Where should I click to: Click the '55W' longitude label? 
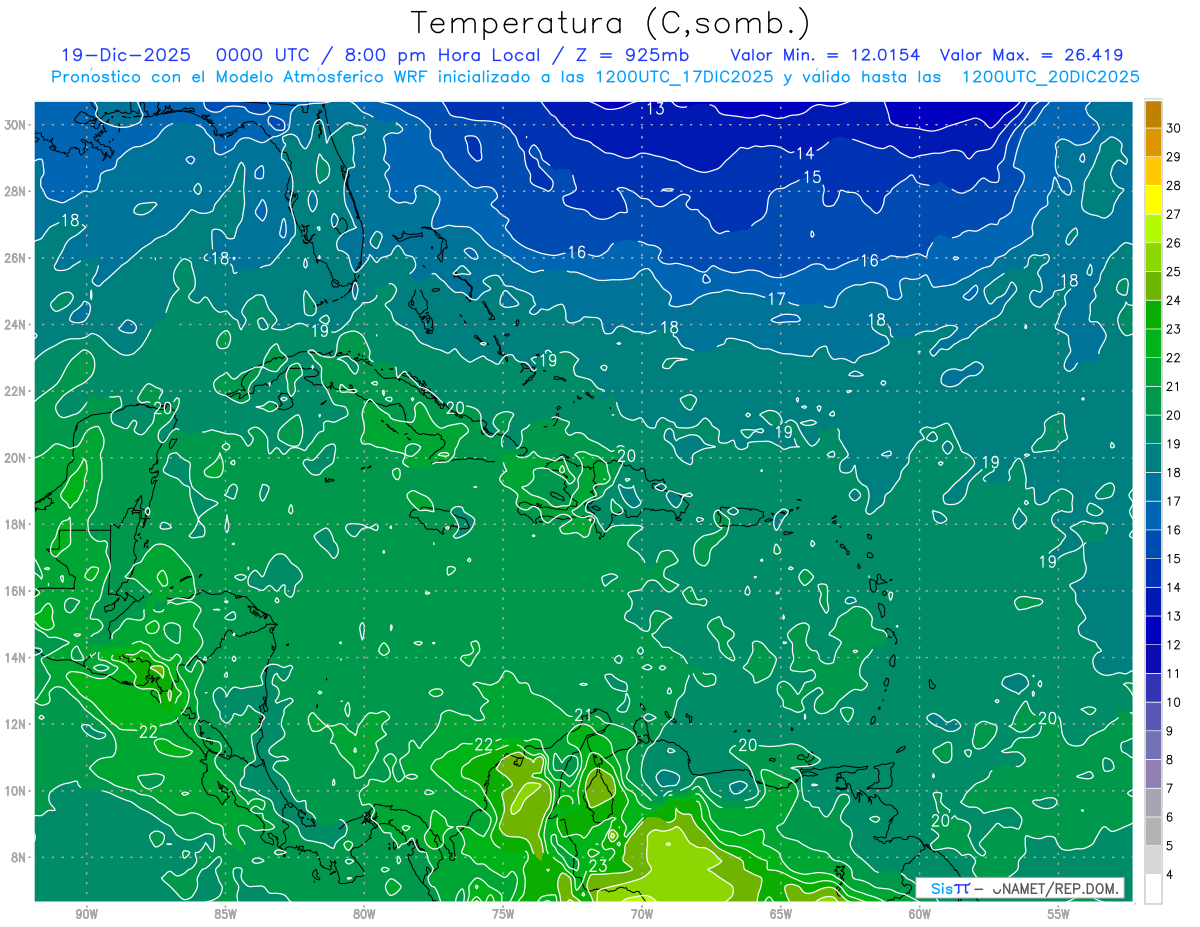click(1058, 914)
